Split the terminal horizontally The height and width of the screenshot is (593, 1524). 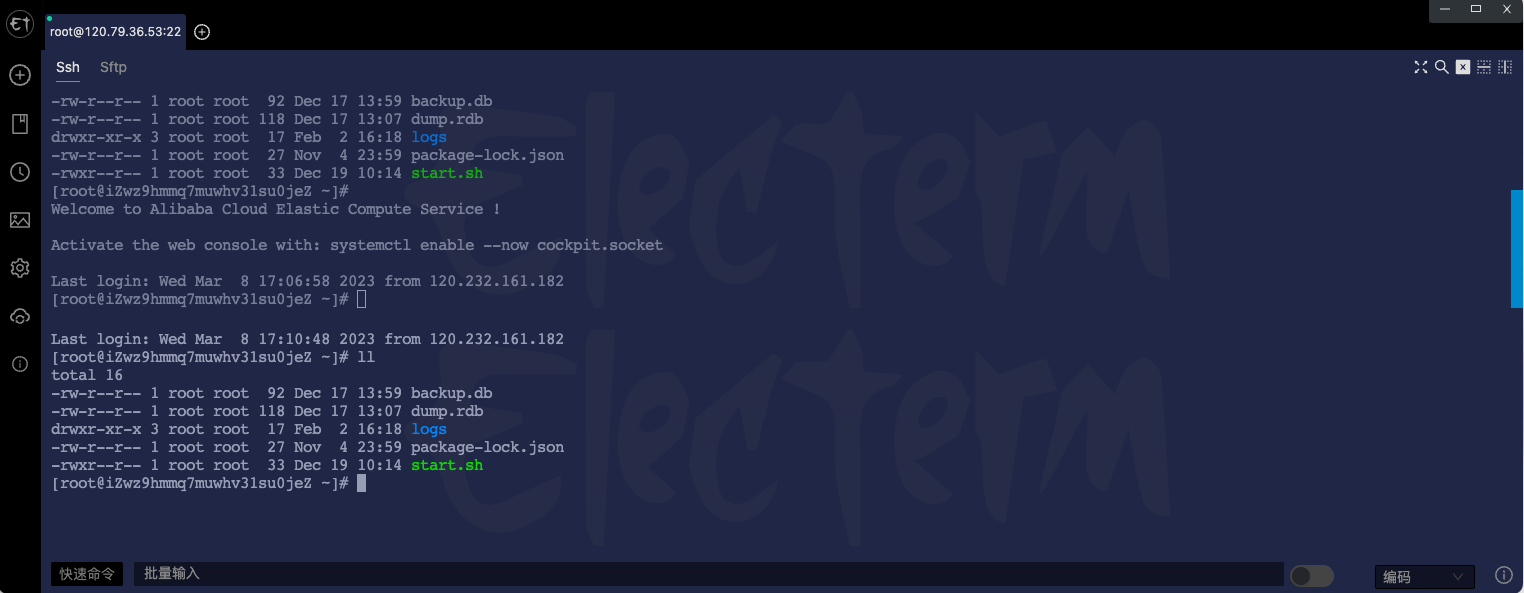pyautogui.click(x=1484, y=67)
